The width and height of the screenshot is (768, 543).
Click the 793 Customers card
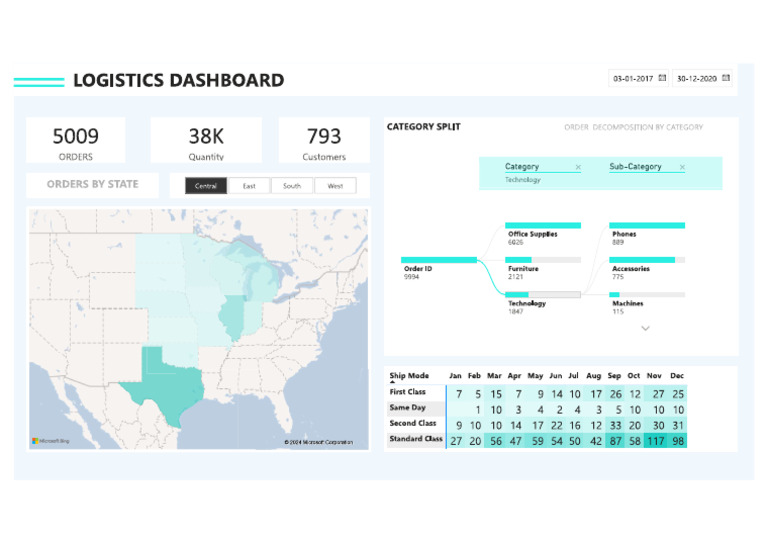(x=324, y=140)
